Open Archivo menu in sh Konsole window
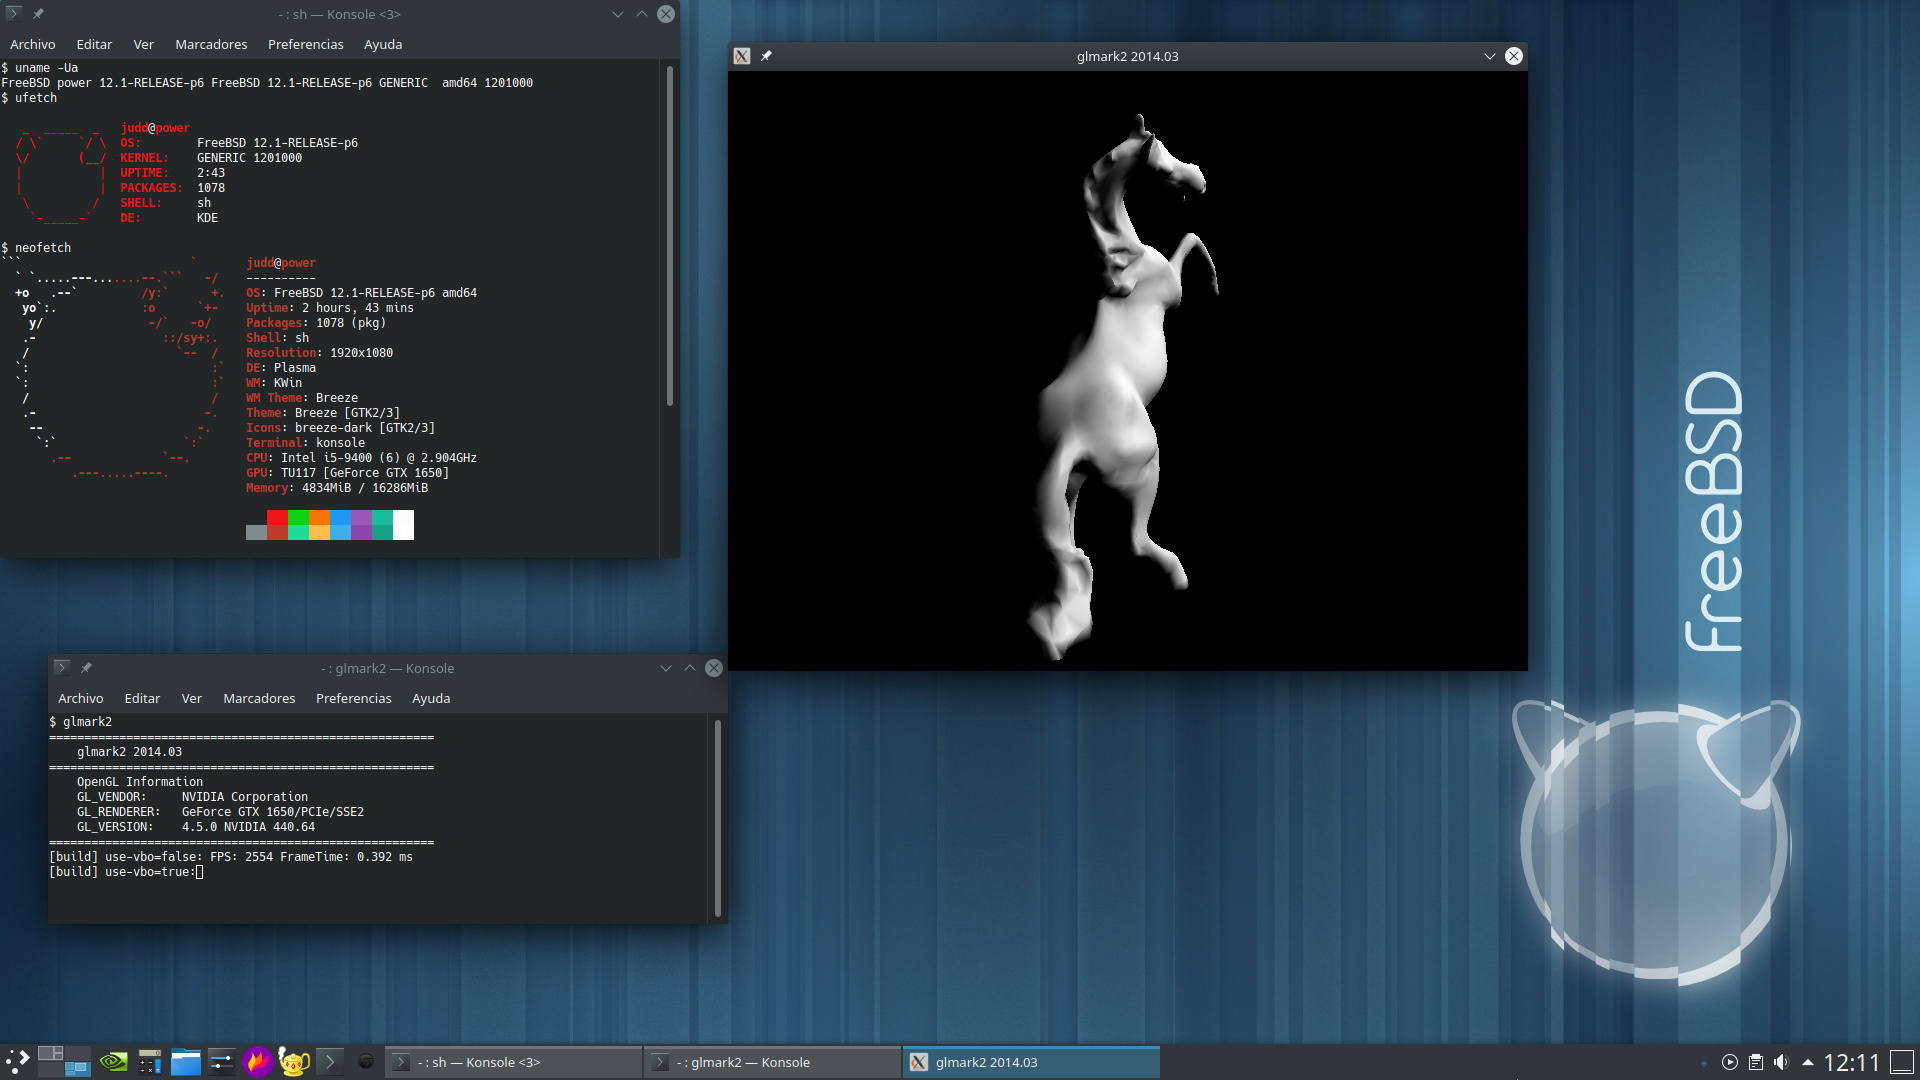This screenshot has height=1080, width=1920. (x=33, y=45)
